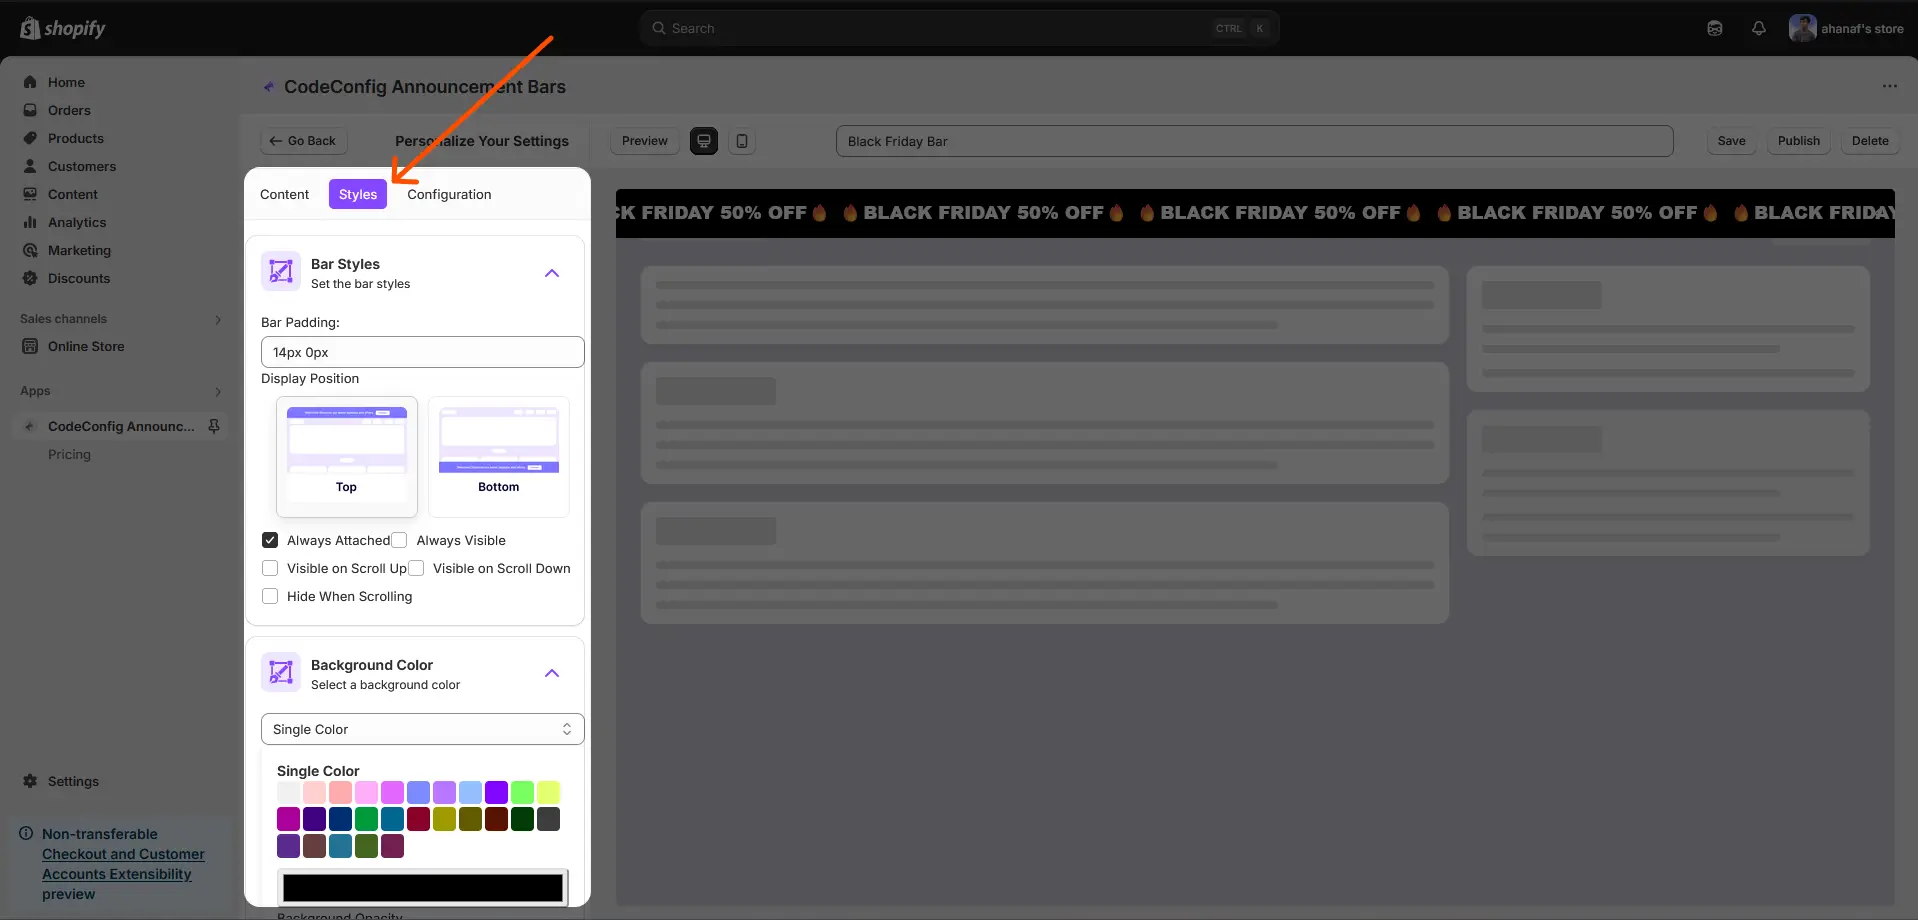Click the Go Back button
Image resolution: width=1918 pixels, height=920 pixels.
(304, 141)
